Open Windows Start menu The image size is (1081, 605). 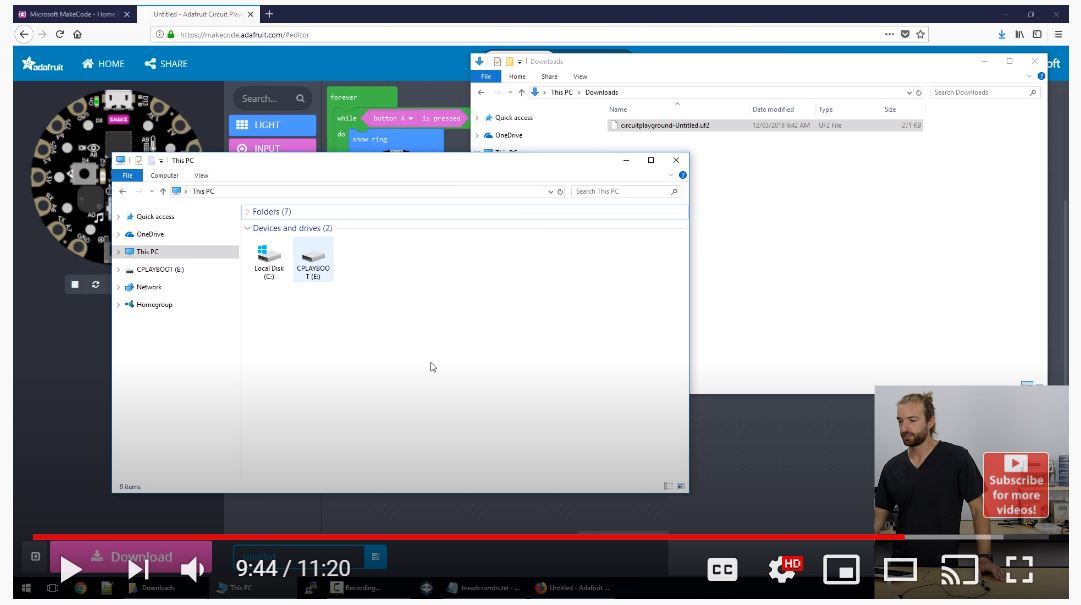click(26, 588)
